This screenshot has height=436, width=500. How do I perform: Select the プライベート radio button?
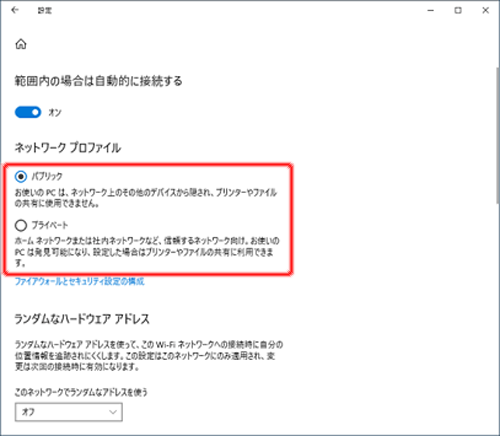(21, 225)
